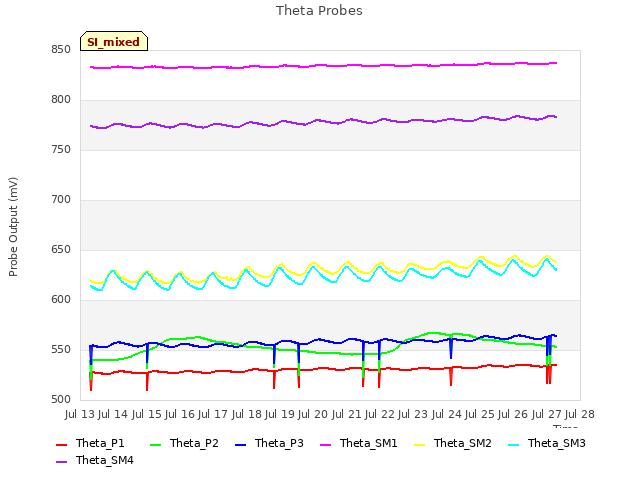Click the yellow Theta_SM2 legend swatch
The width and height of the screenshot is (640, 480).
click(x=419, y=444)
